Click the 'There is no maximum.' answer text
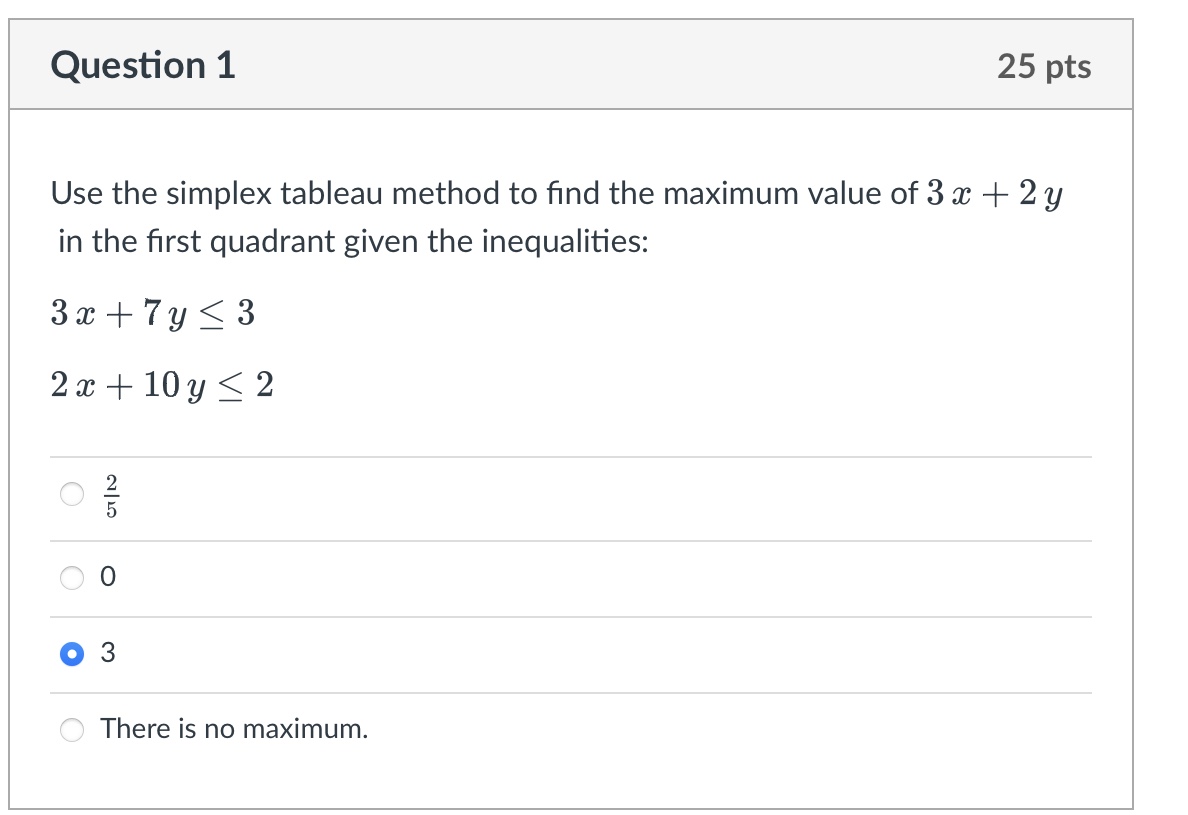This screenshot has width=1188, height=815. [x=234, y=729]
